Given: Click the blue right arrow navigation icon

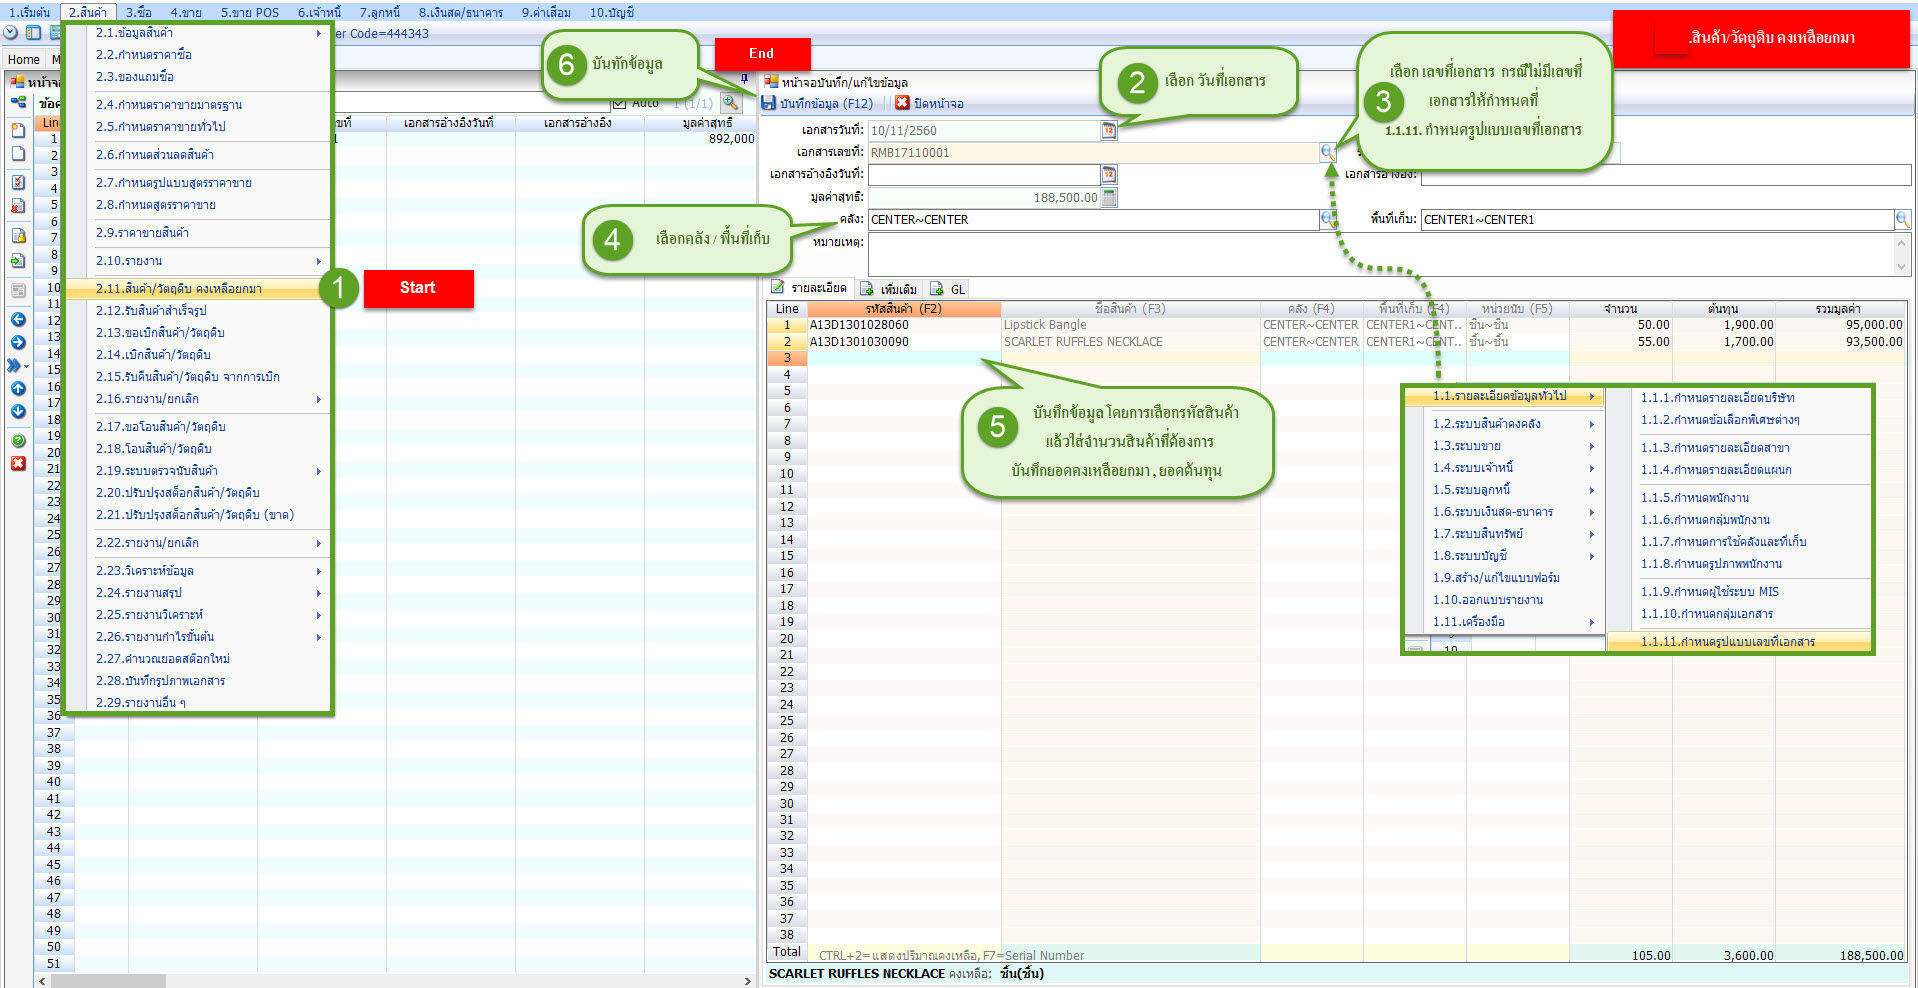Looking at the screenshot, I should click(18, 343).
